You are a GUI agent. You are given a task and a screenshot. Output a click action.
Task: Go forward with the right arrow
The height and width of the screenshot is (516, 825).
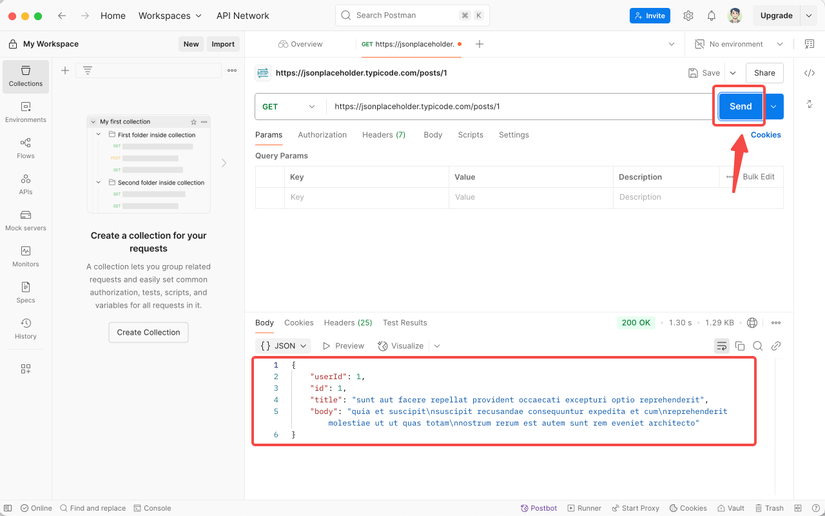pos(85,16)
